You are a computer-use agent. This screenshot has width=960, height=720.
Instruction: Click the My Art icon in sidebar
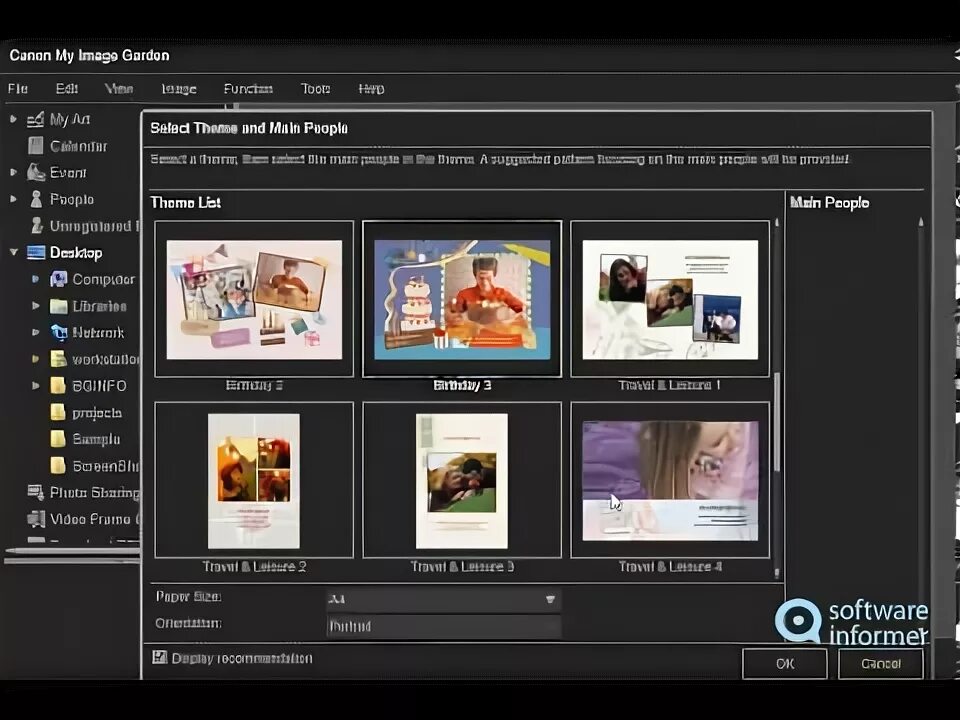click(36, 119)
